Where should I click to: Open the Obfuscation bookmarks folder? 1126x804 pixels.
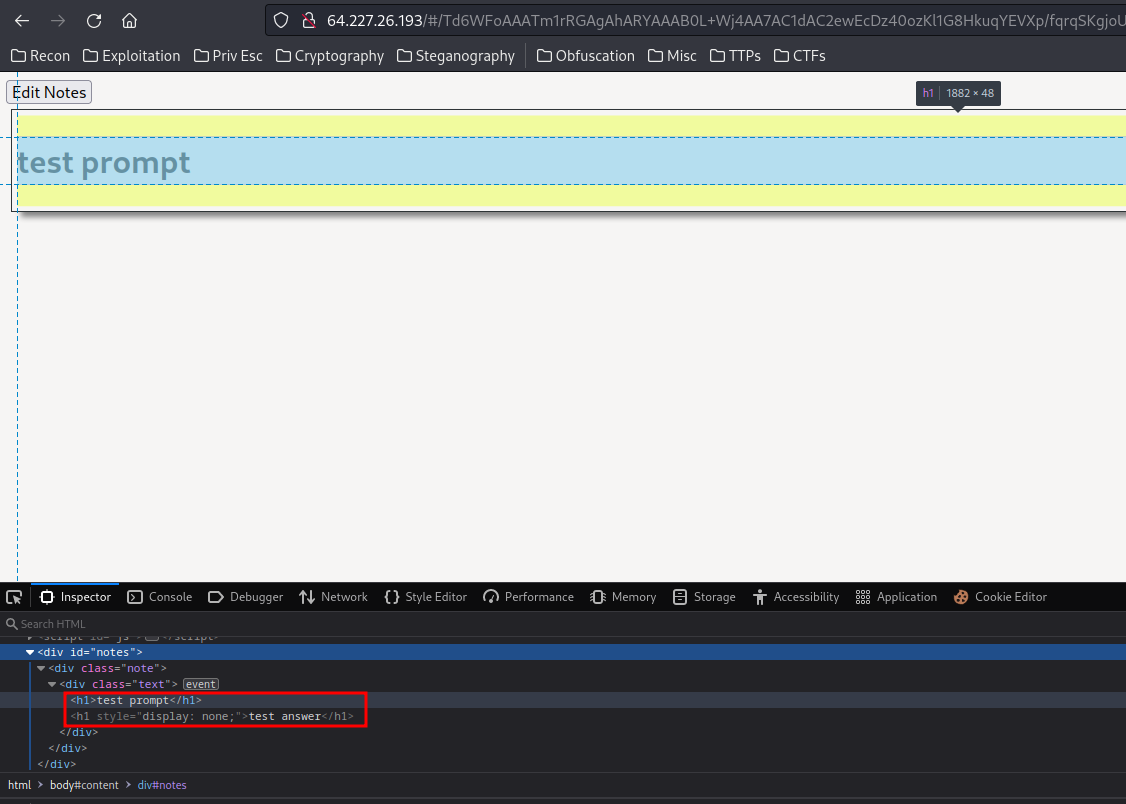click(x=586, y=56)
